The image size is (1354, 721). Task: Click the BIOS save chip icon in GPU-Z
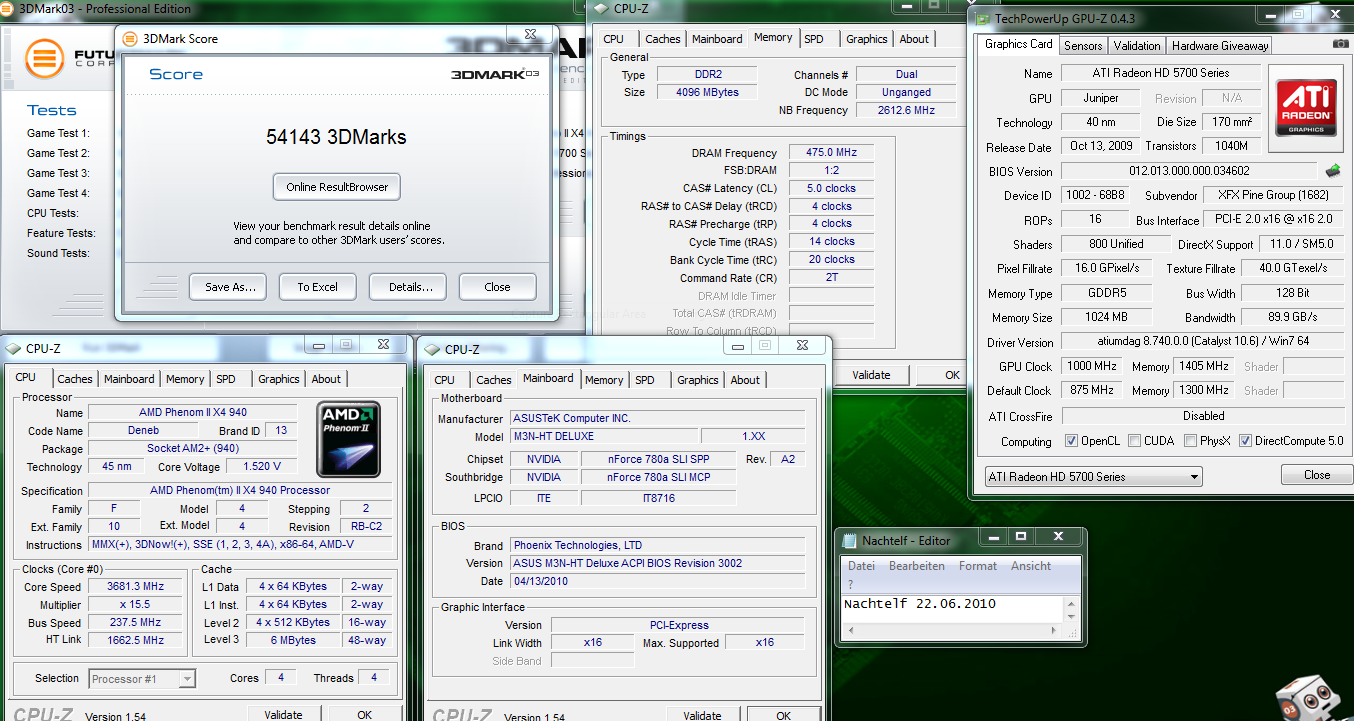coord(1333,171)
